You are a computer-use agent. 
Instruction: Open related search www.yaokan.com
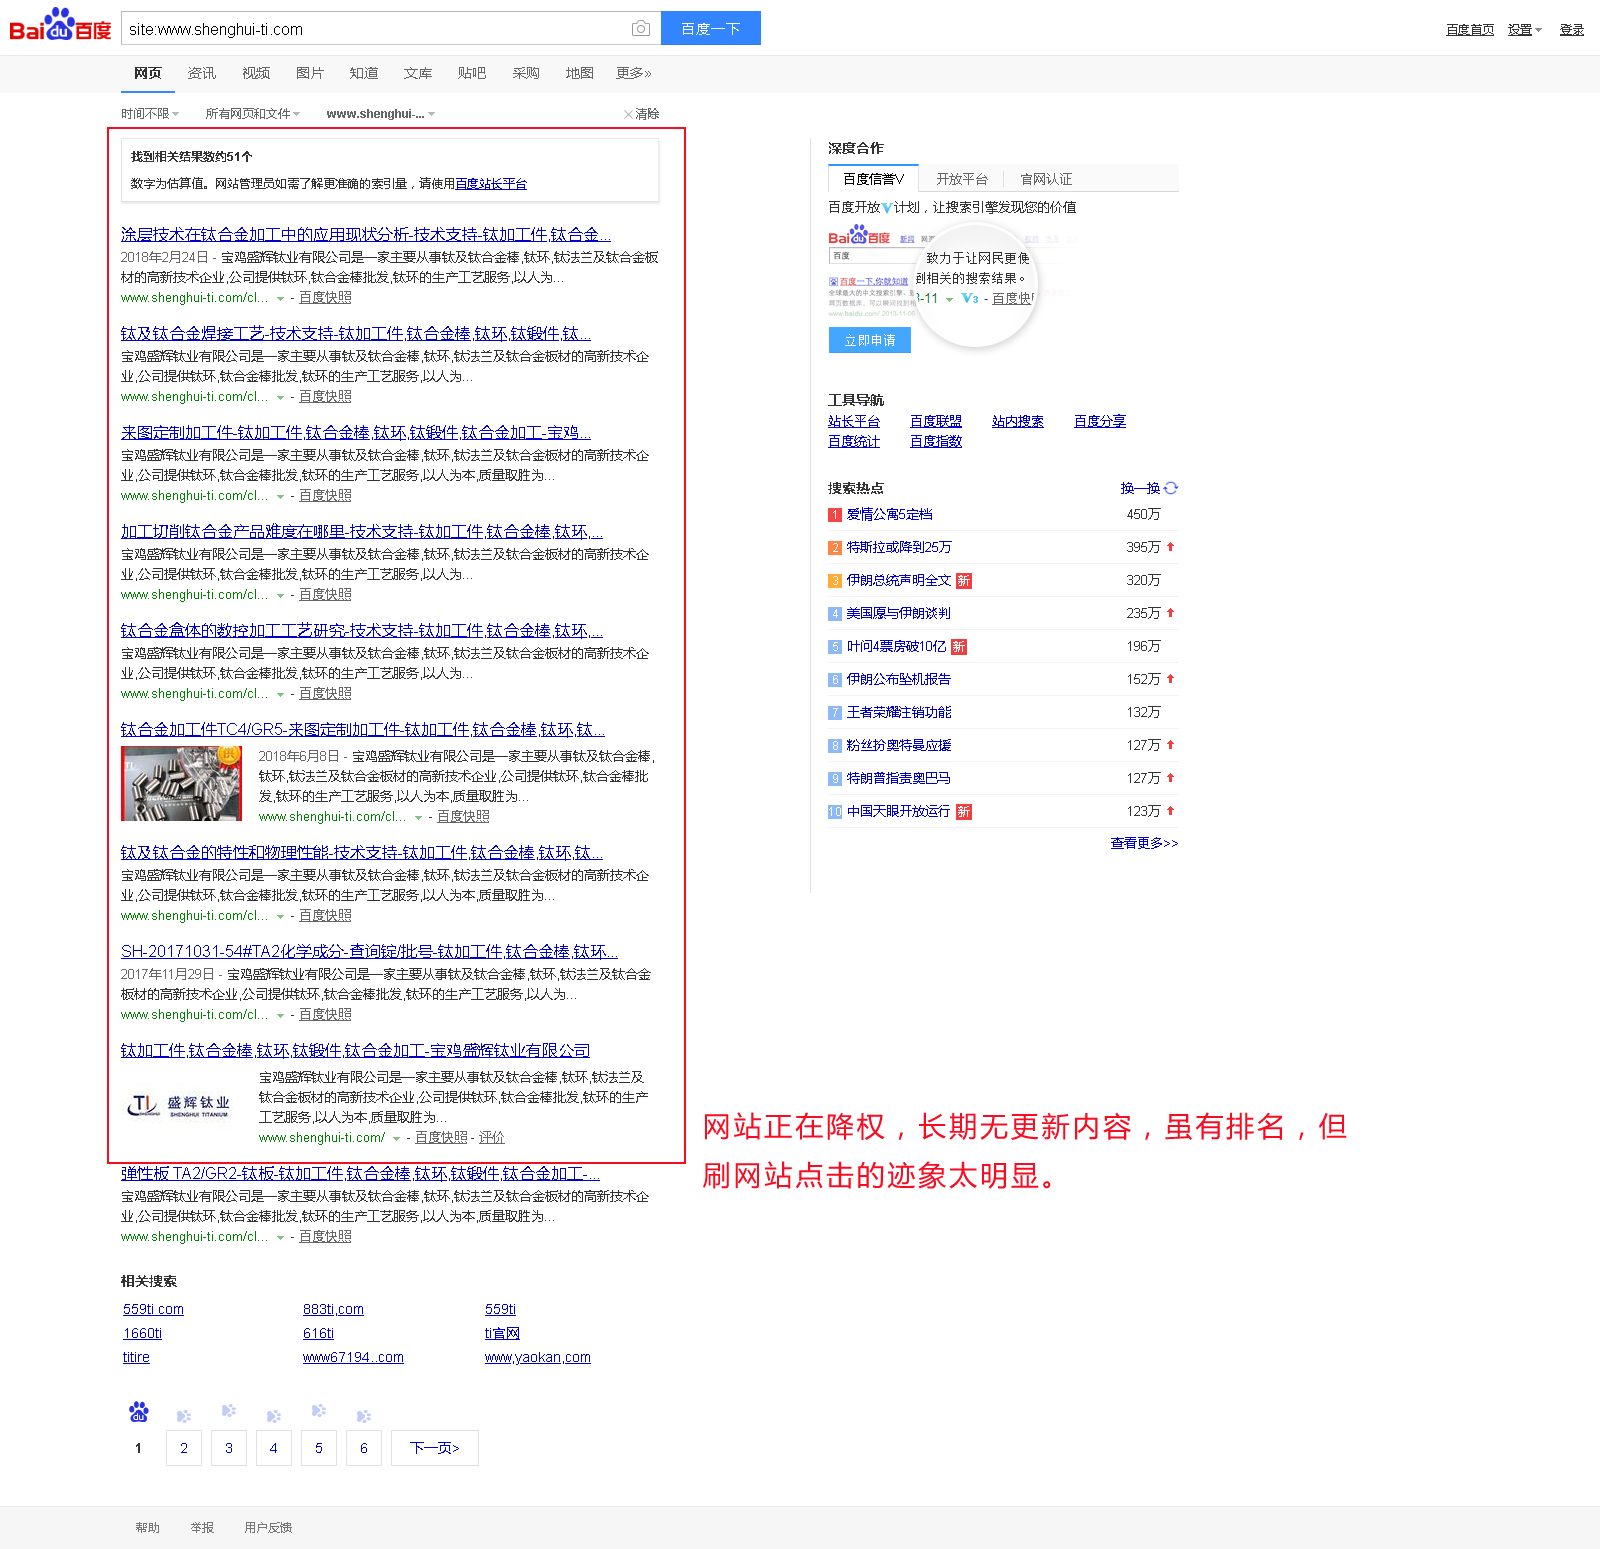point(538,1357)
